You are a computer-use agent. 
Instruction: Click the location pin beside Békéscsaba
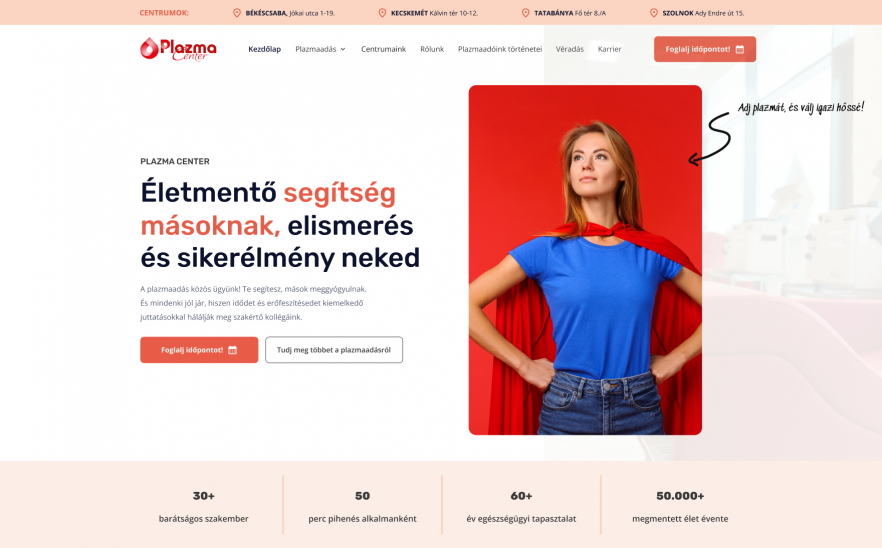[x=237, y=12]
